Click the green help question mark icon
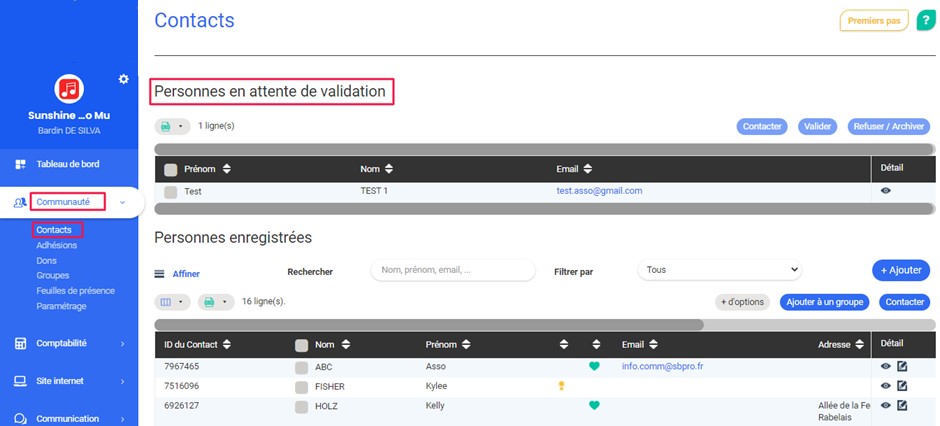The image size is (940, 426). click(925, 20)
